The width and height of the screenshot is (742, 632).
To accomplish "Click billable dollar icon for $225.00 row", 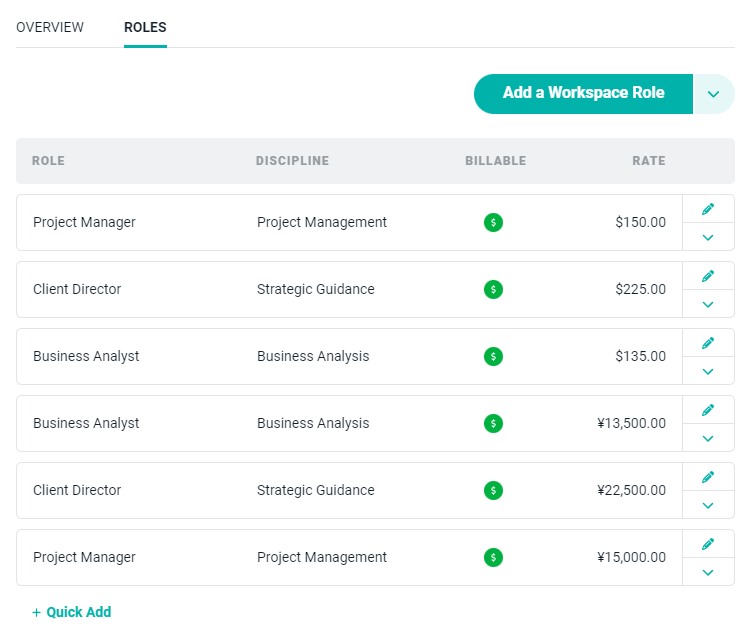I will click(493, 290).
